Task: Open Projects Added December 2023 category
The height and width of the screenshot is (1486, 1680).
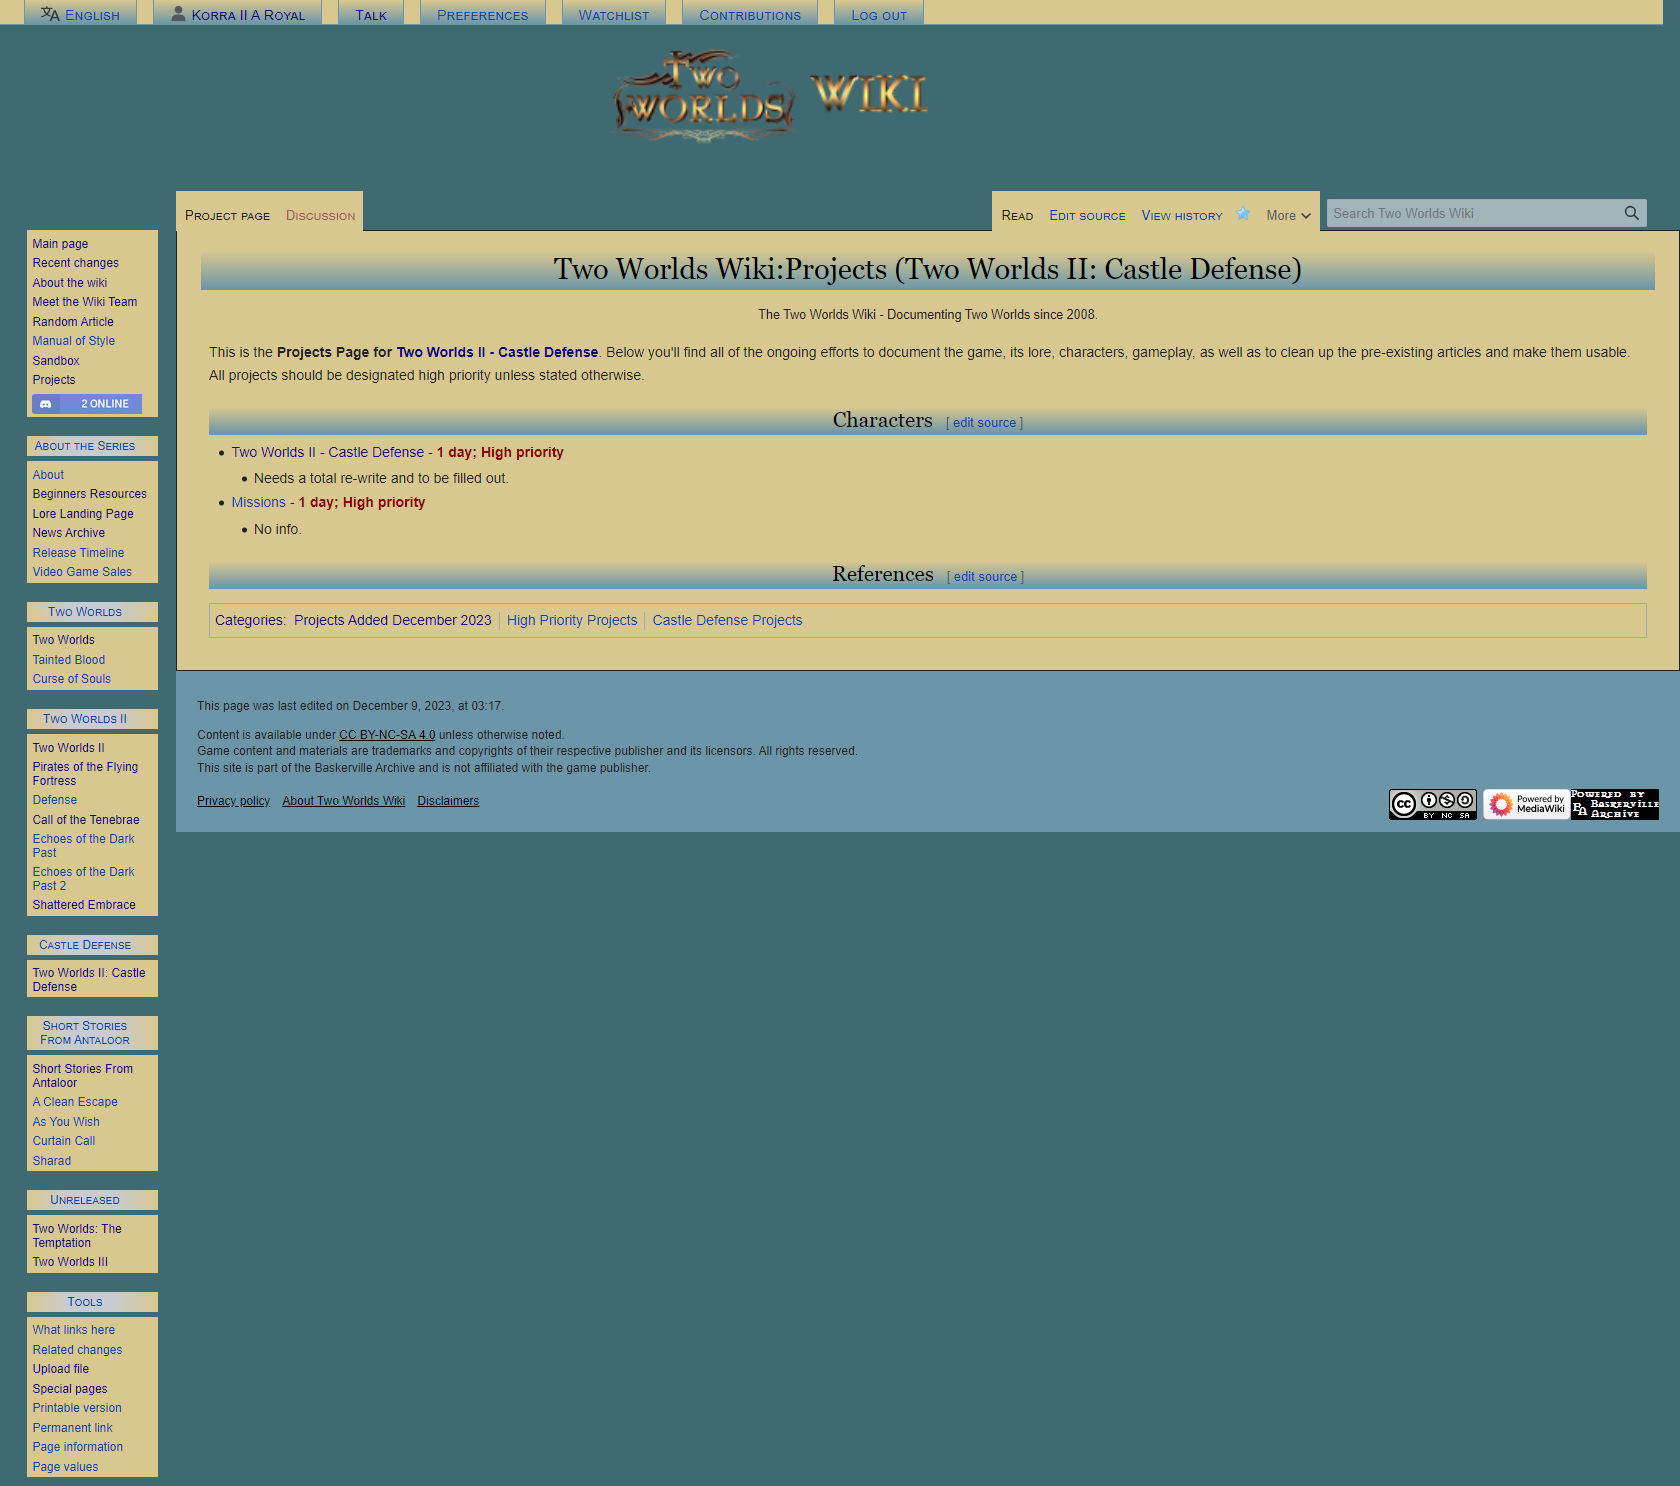Action: pyautogui.click(x=393, y=620)
